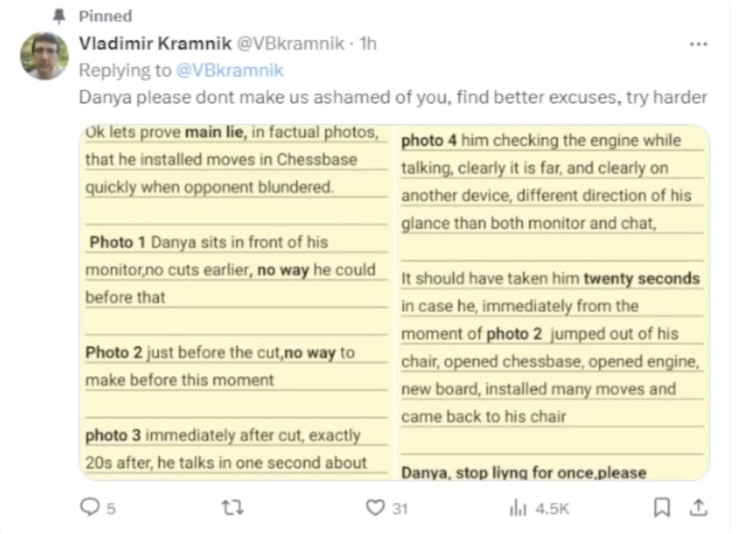Open the three-dot more options menu

[x=699, y=44]
